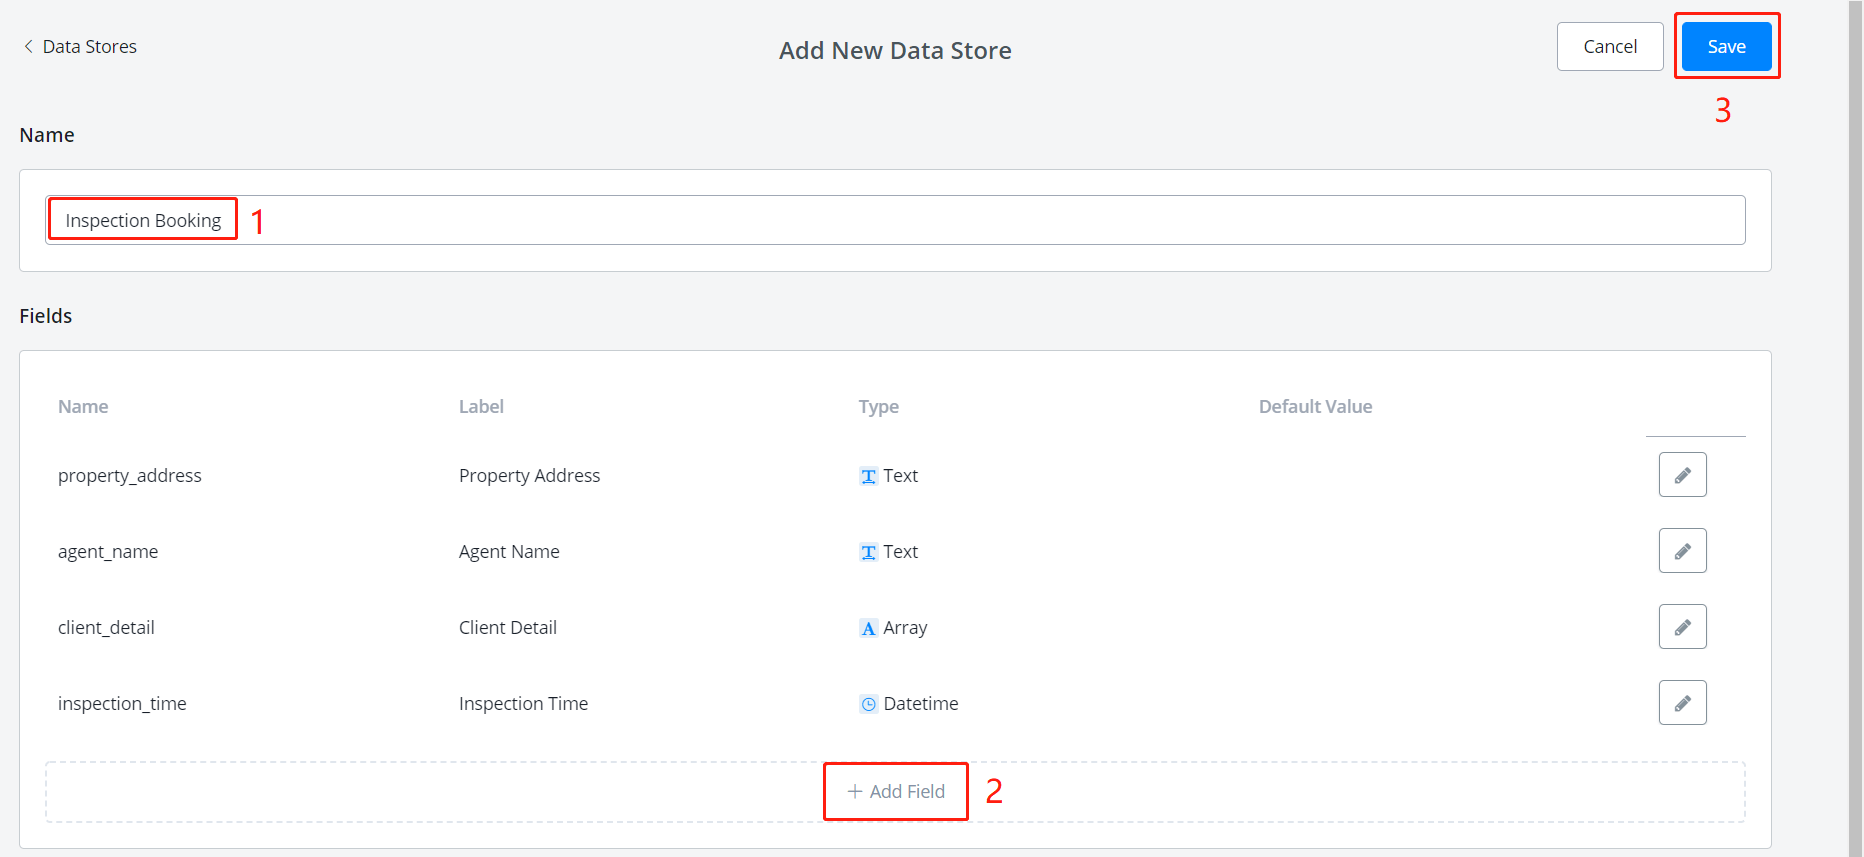Return to the Data Stores list

click(x=89, y=47)
